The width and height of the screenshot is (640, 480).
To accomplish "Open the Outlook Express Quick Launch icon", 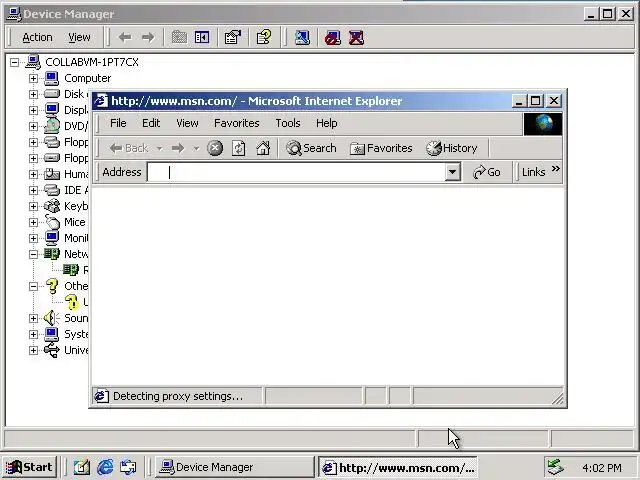I will click(x=128, y=467).
